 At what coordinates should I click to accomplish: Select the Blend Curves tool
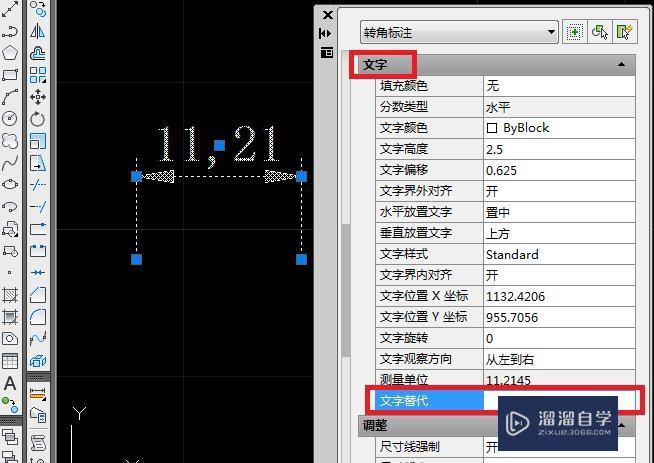38,339
